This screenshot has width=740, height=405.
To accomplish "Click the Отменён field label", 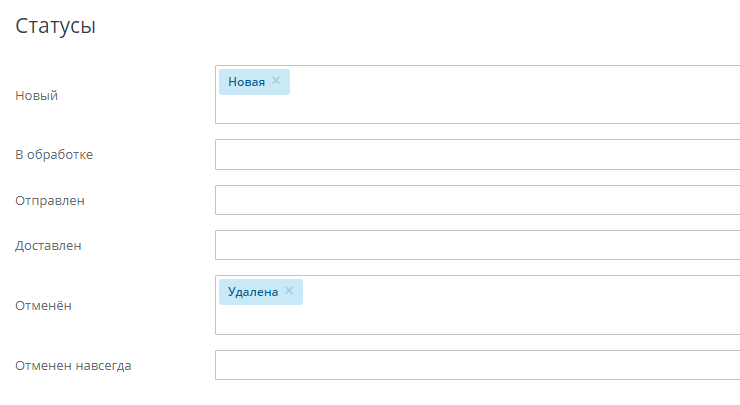I will [x=43, y=305].
